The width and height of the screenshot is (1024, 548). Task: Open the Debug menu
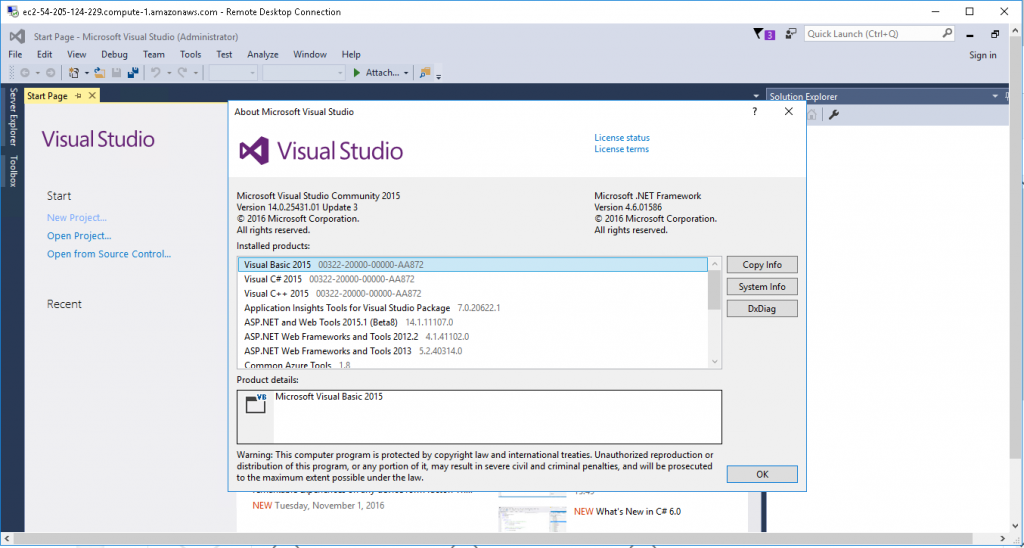[x=114, y=54]
